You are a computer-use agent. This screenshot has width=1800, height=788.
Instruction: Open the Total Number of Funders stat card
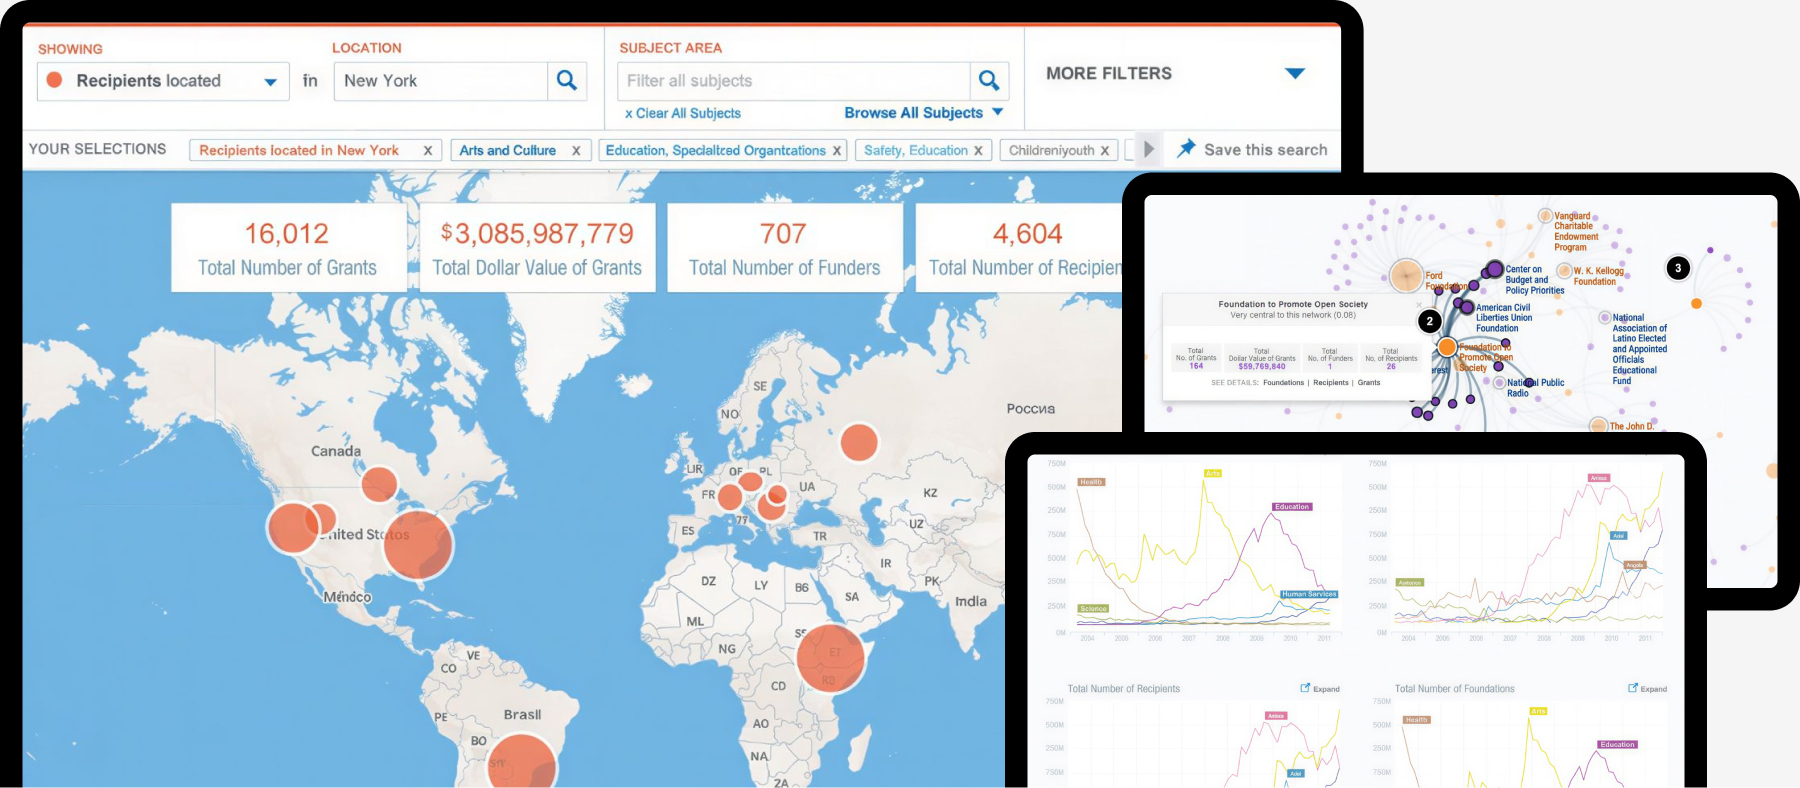[x=784, y=248]
